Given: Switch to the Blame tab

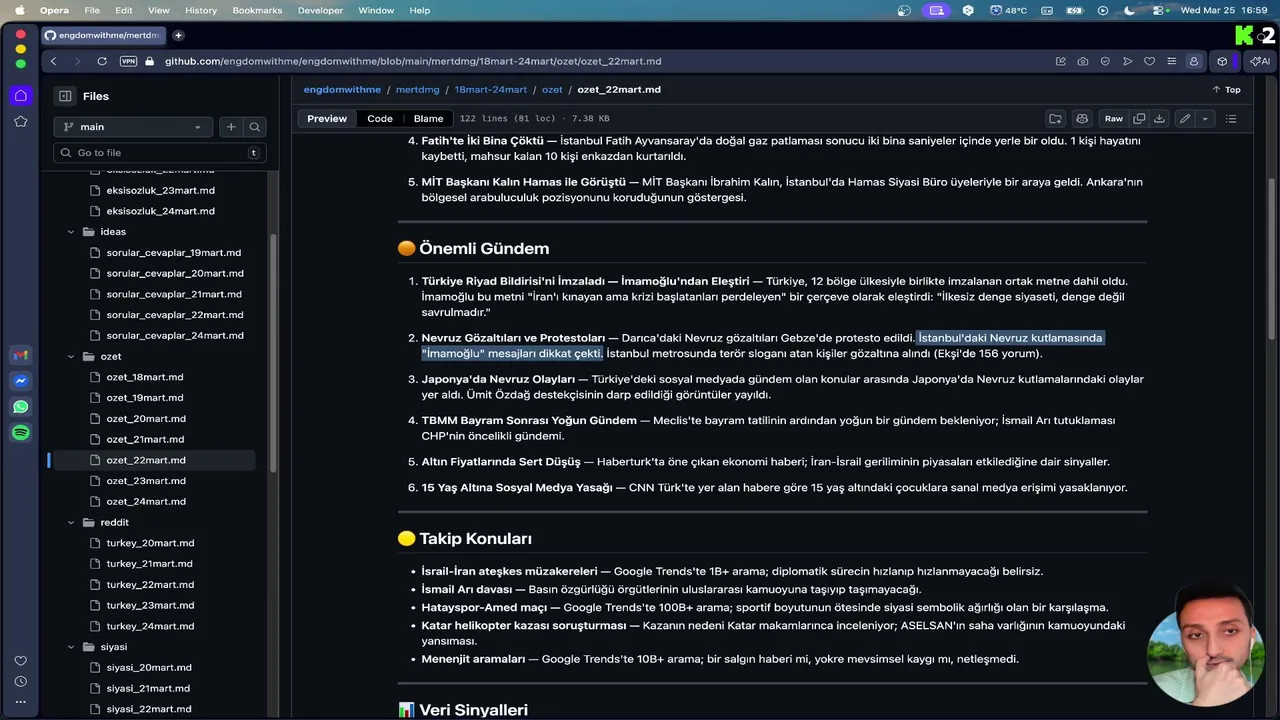Looking at the screenshot, I should [428, 118].
